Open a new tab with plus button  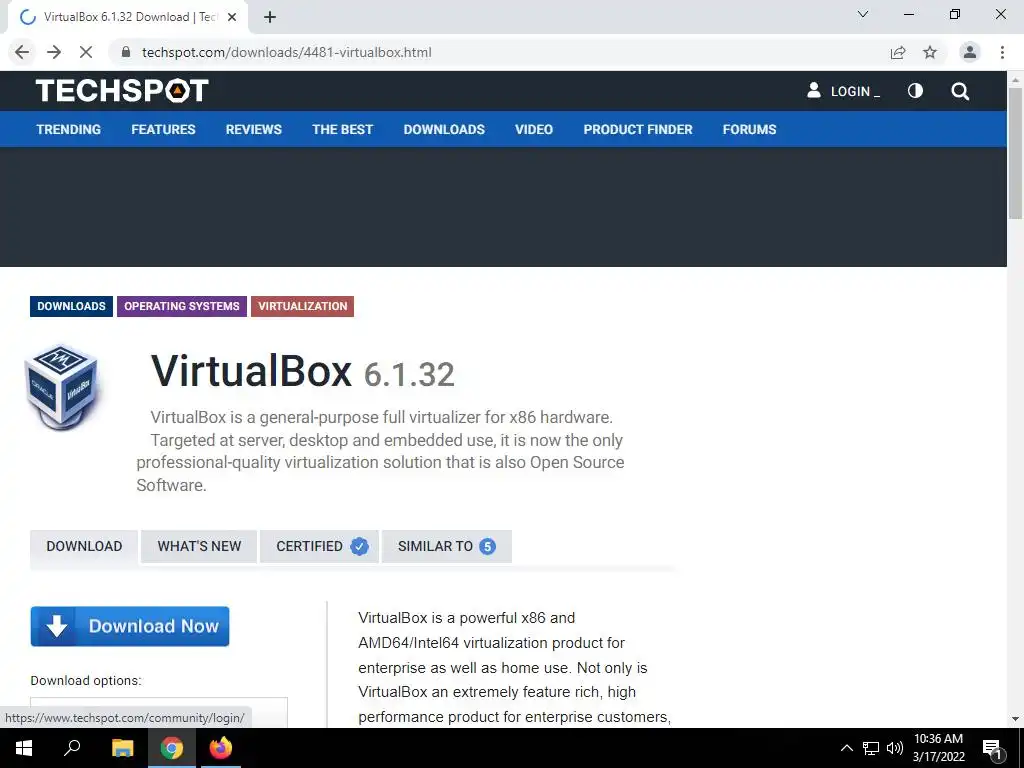tap(270, 18)
